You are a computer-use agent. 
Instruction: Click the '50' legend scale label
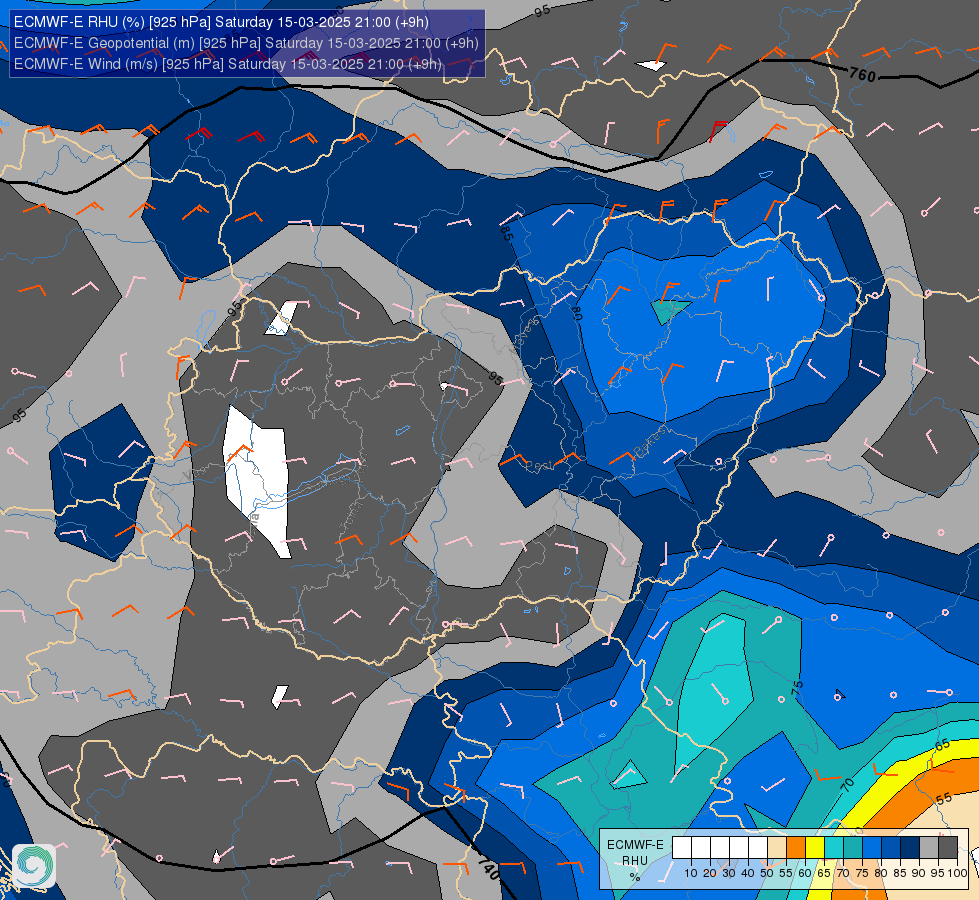pyautogui.click(x=767, y=873)
